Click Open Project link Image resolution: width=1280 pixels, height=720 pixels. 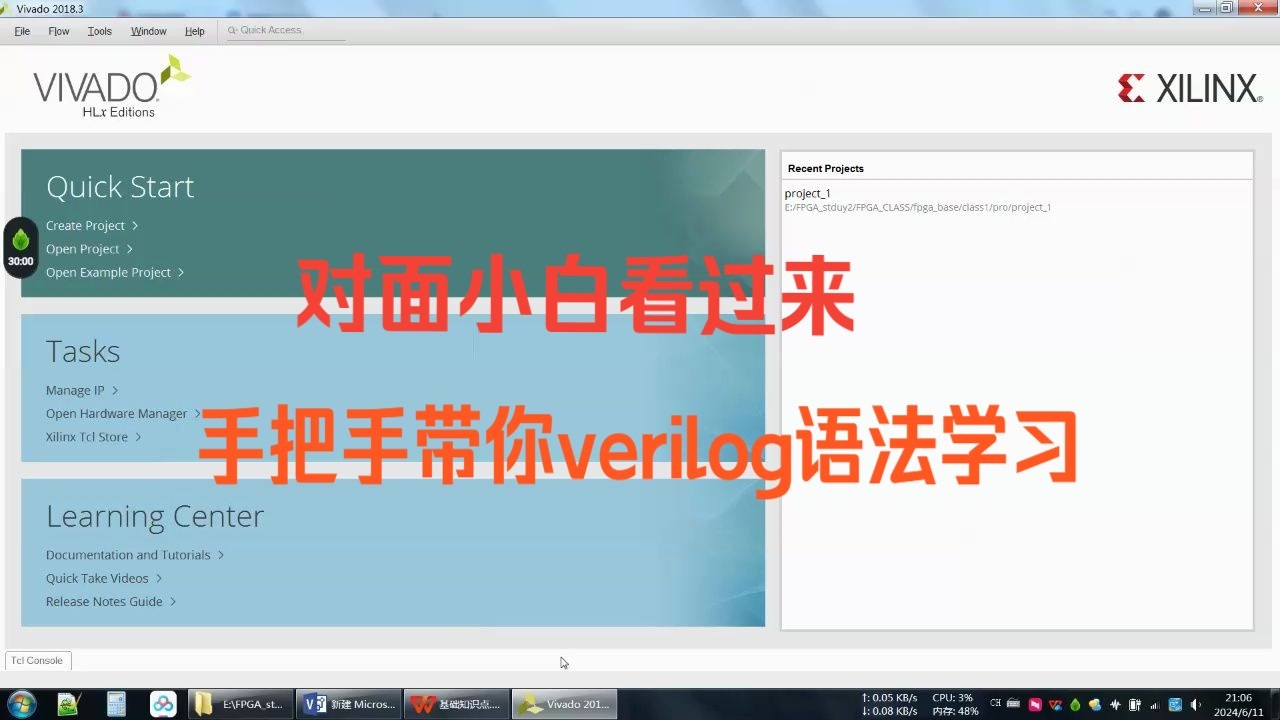89,249
